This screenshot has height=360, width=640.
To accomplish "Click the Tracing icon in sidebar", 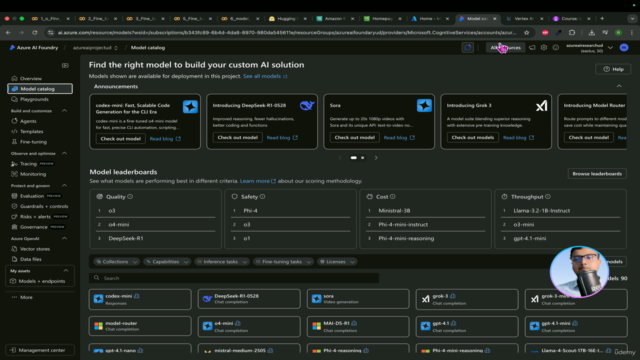I will pos(14,164).
